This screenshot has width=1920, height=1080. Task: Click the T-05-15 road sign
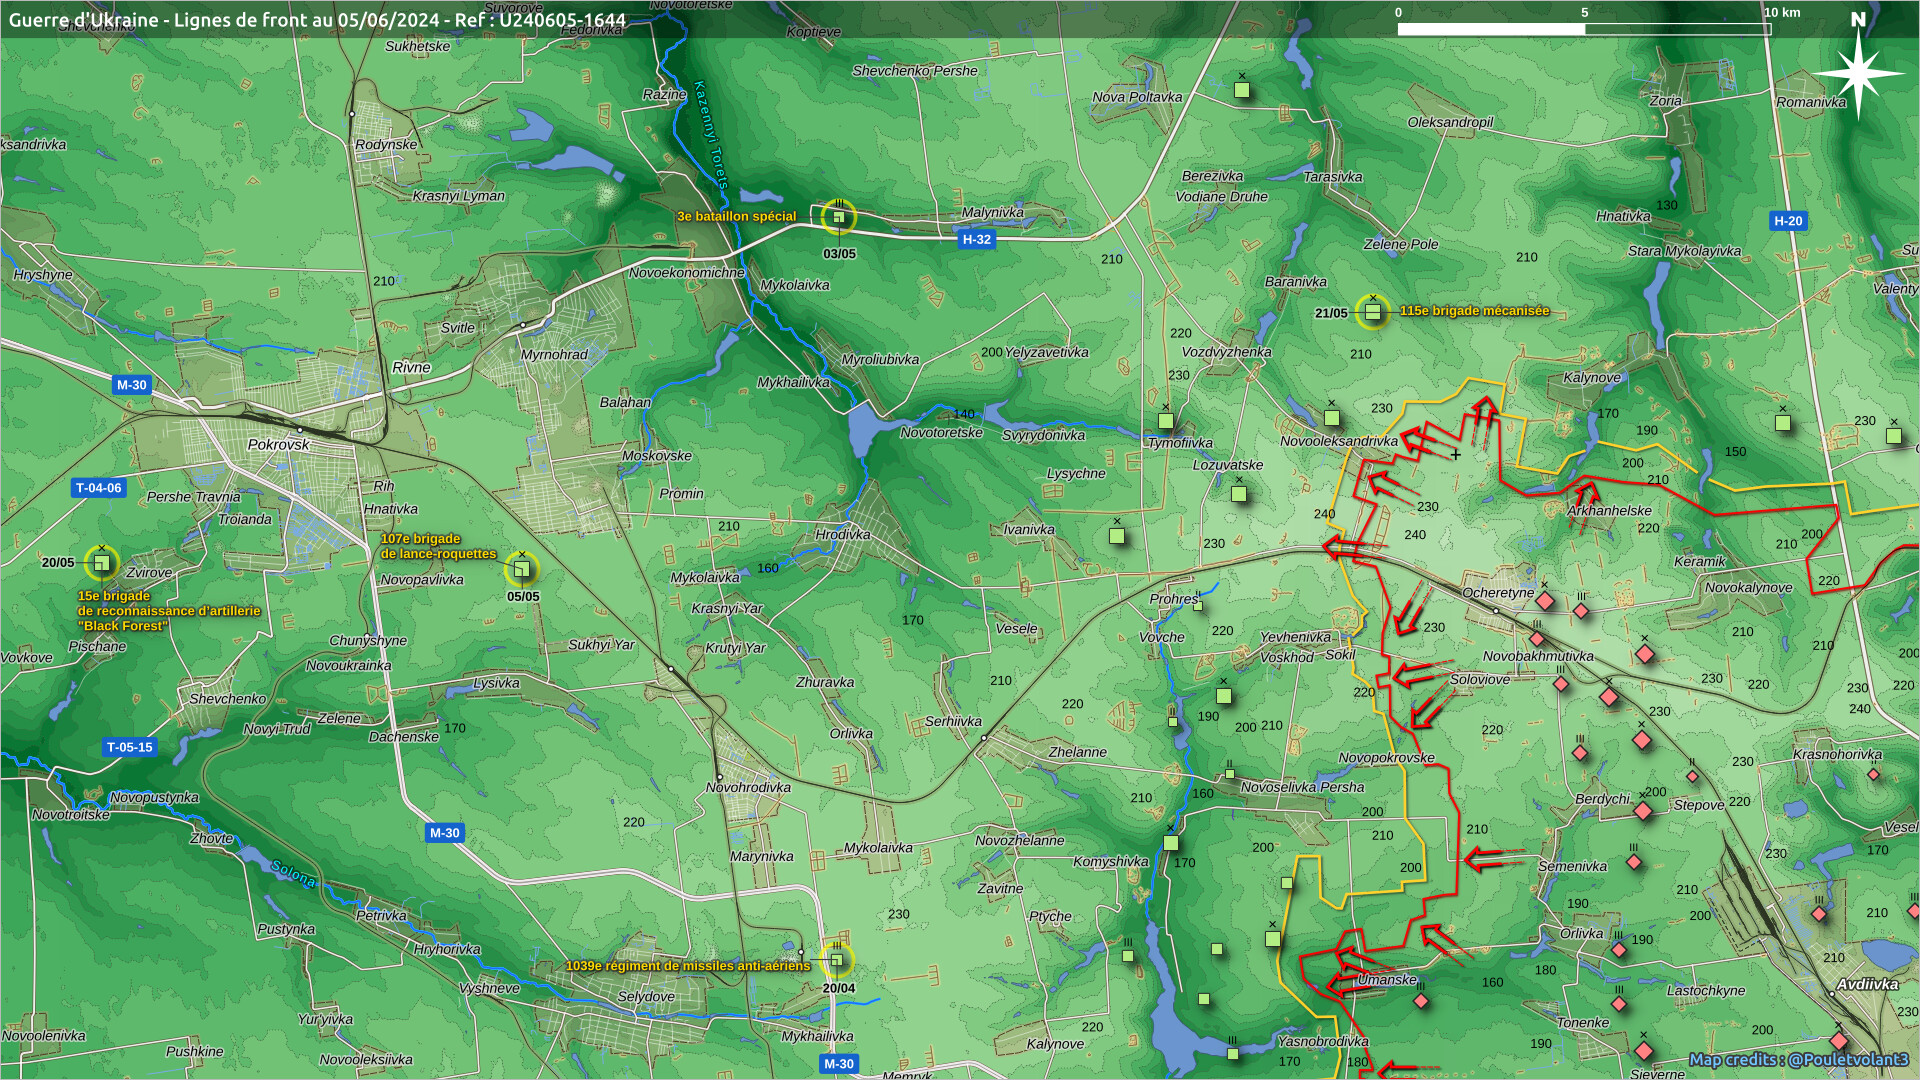click(x=130, y=747)
